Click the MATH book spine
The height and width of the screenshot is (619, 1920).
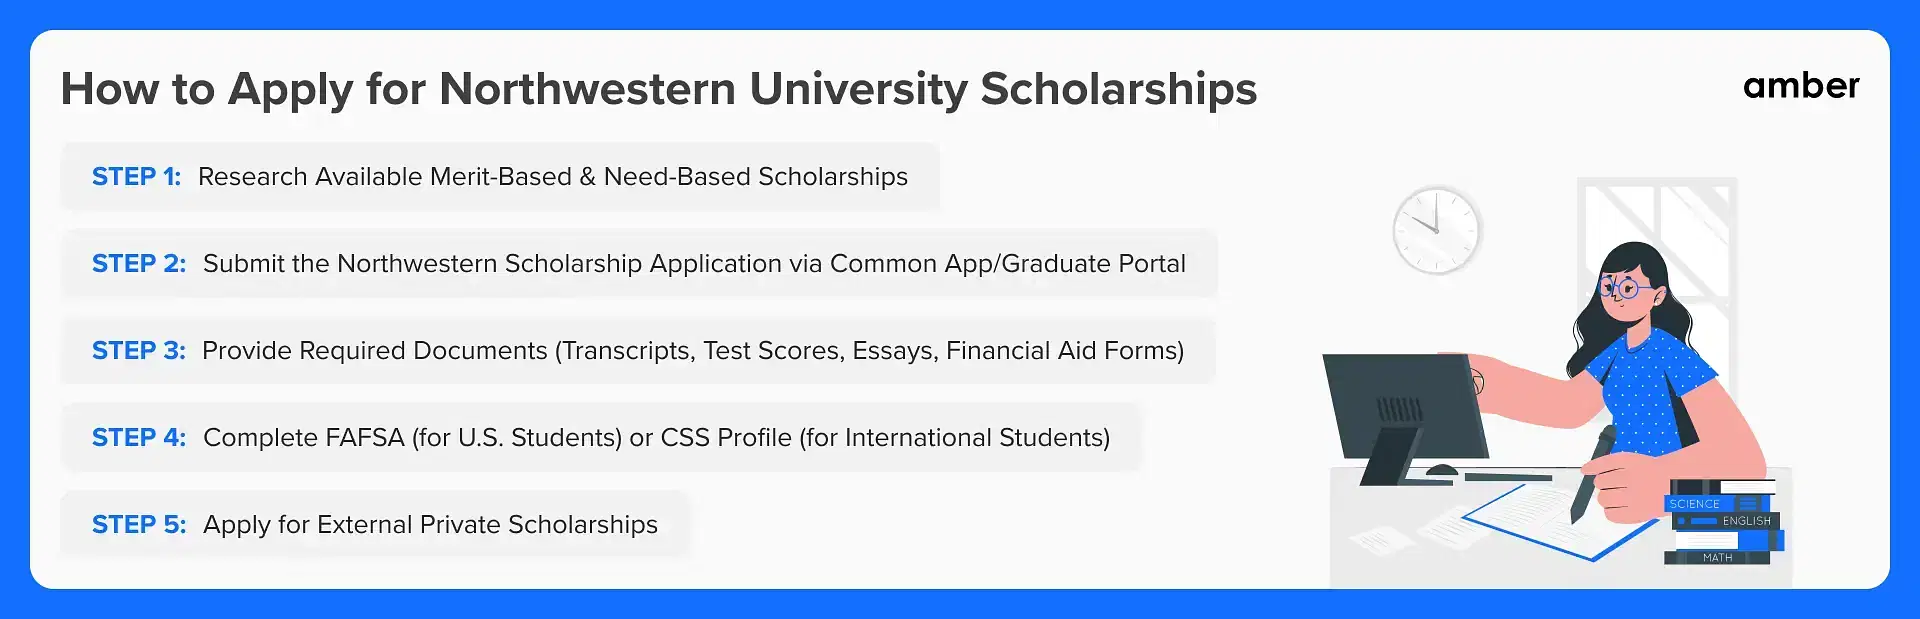coord(1717,557)
